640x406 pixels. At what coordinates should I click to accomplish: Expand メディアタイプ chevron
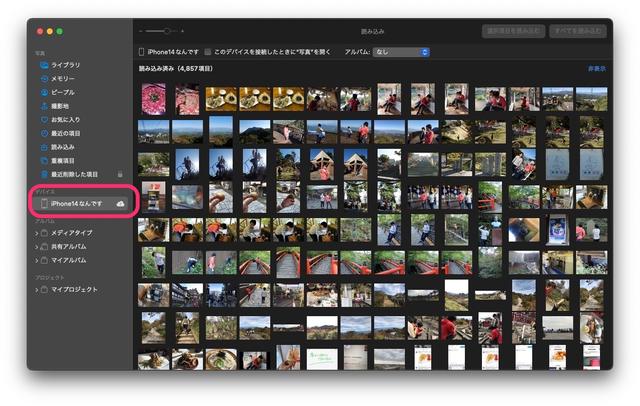37,233
